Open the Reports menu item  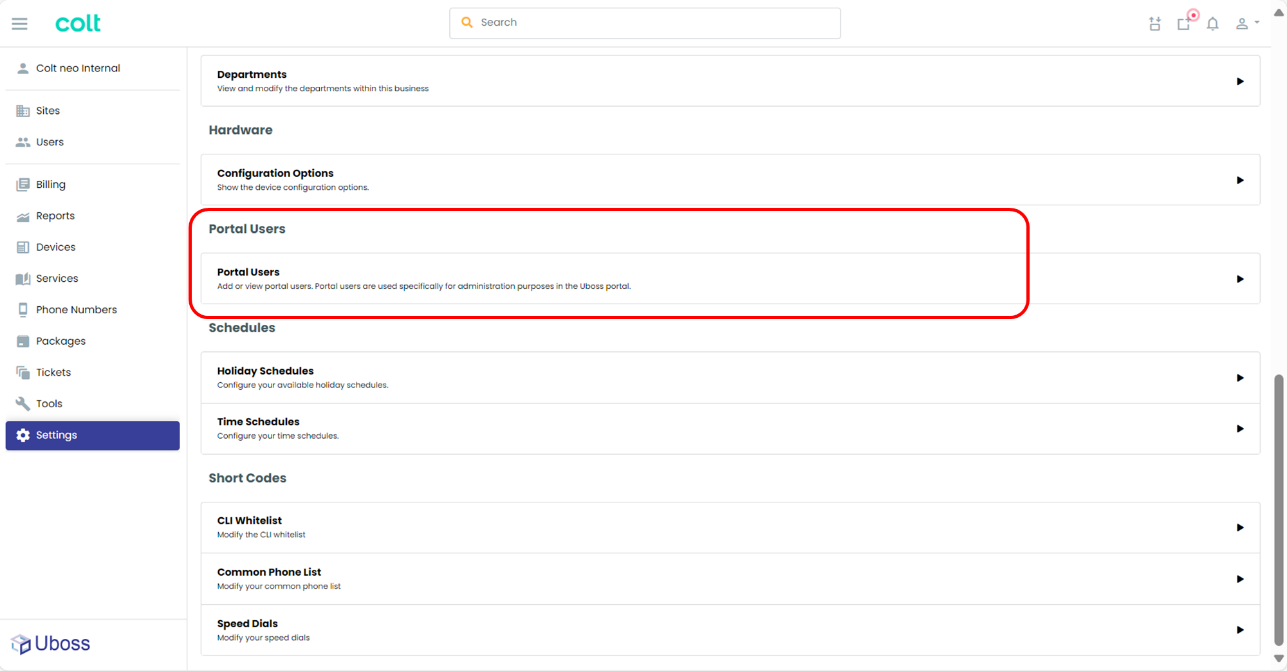tap(55, 216)
